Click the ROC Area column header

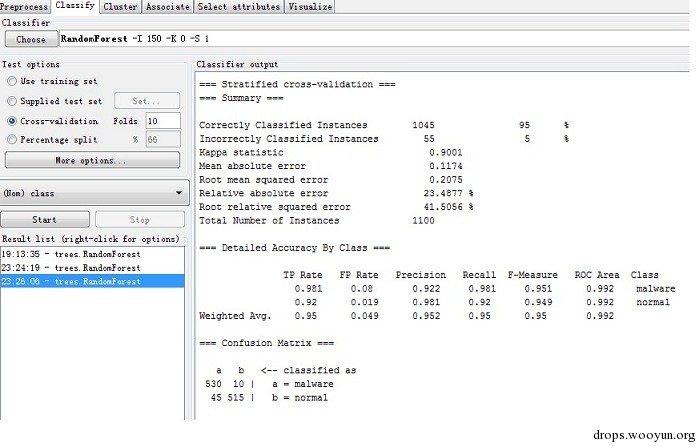(597, 275)
